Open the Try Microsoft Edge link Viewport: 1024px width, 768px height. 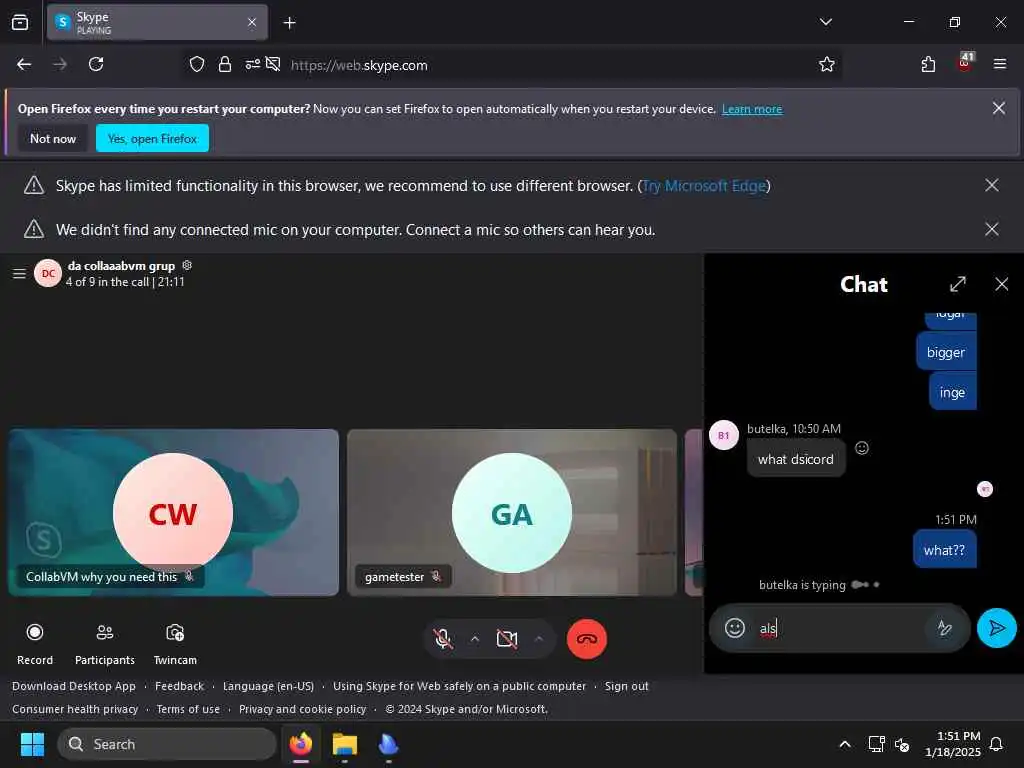coord(704,186)
